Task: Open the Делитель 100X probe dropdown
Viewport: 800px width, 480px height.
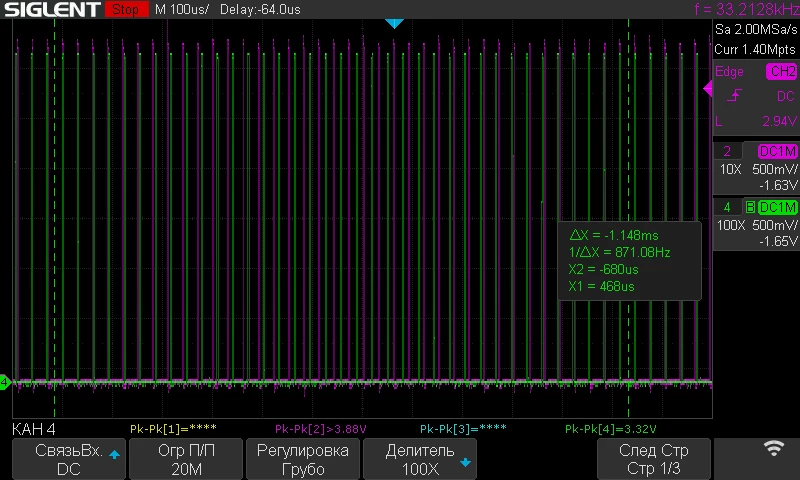Action: (419, 459)
